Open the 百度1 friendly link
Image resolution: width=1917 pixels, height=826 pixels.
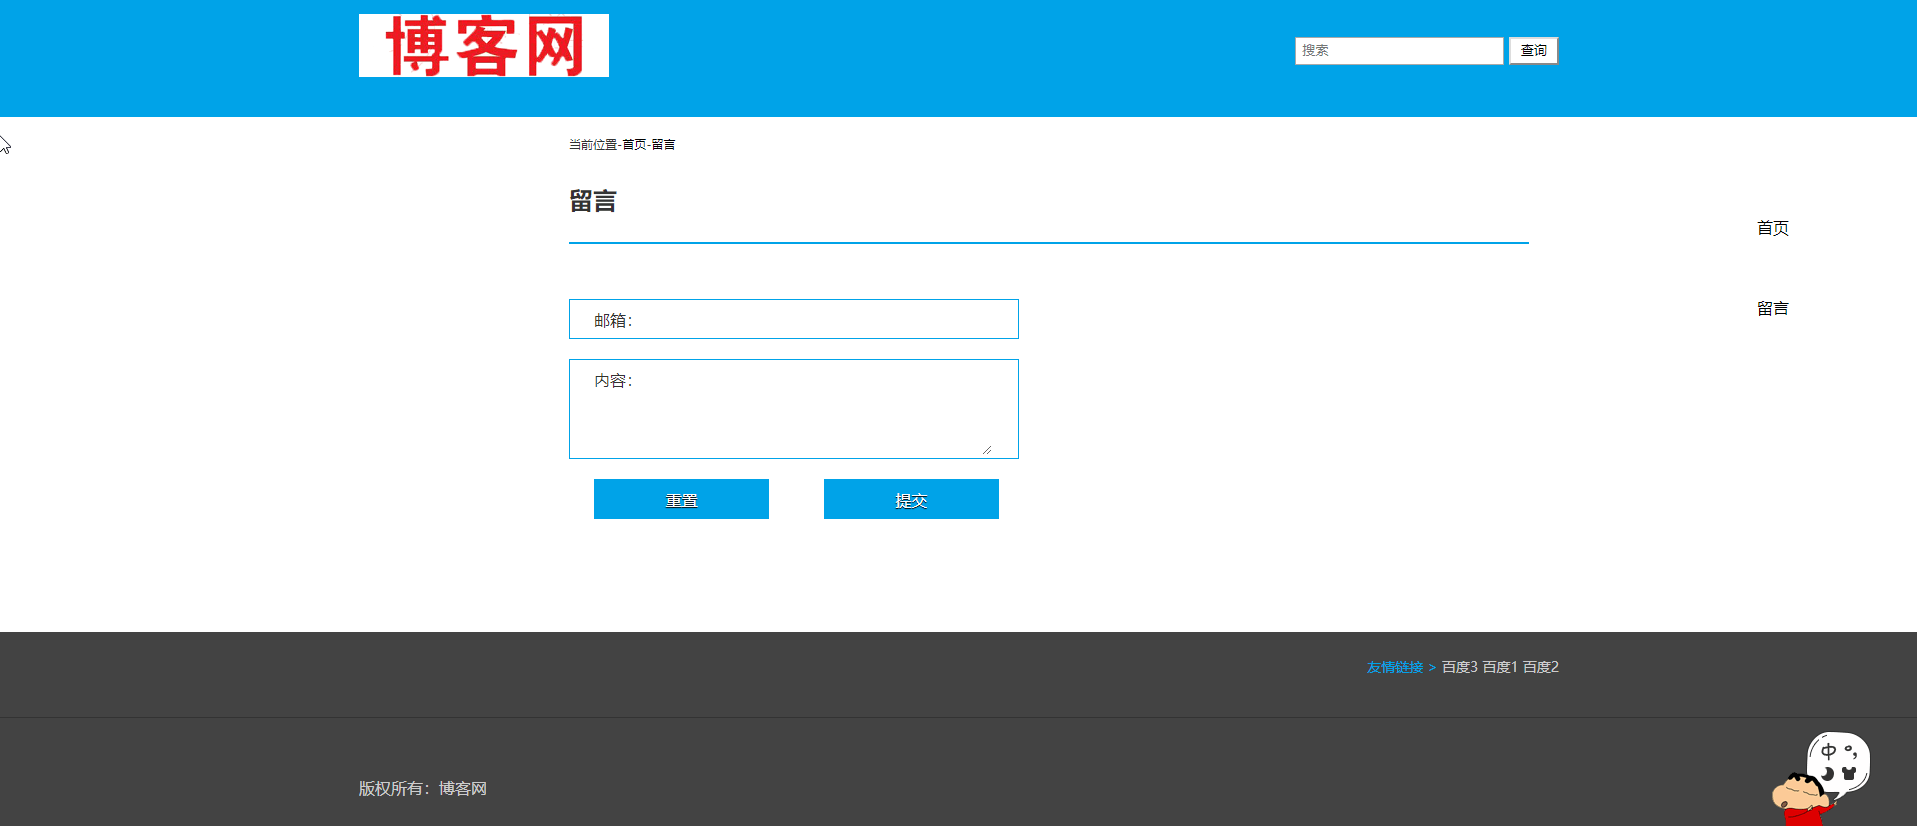[x=1499, y=667]
